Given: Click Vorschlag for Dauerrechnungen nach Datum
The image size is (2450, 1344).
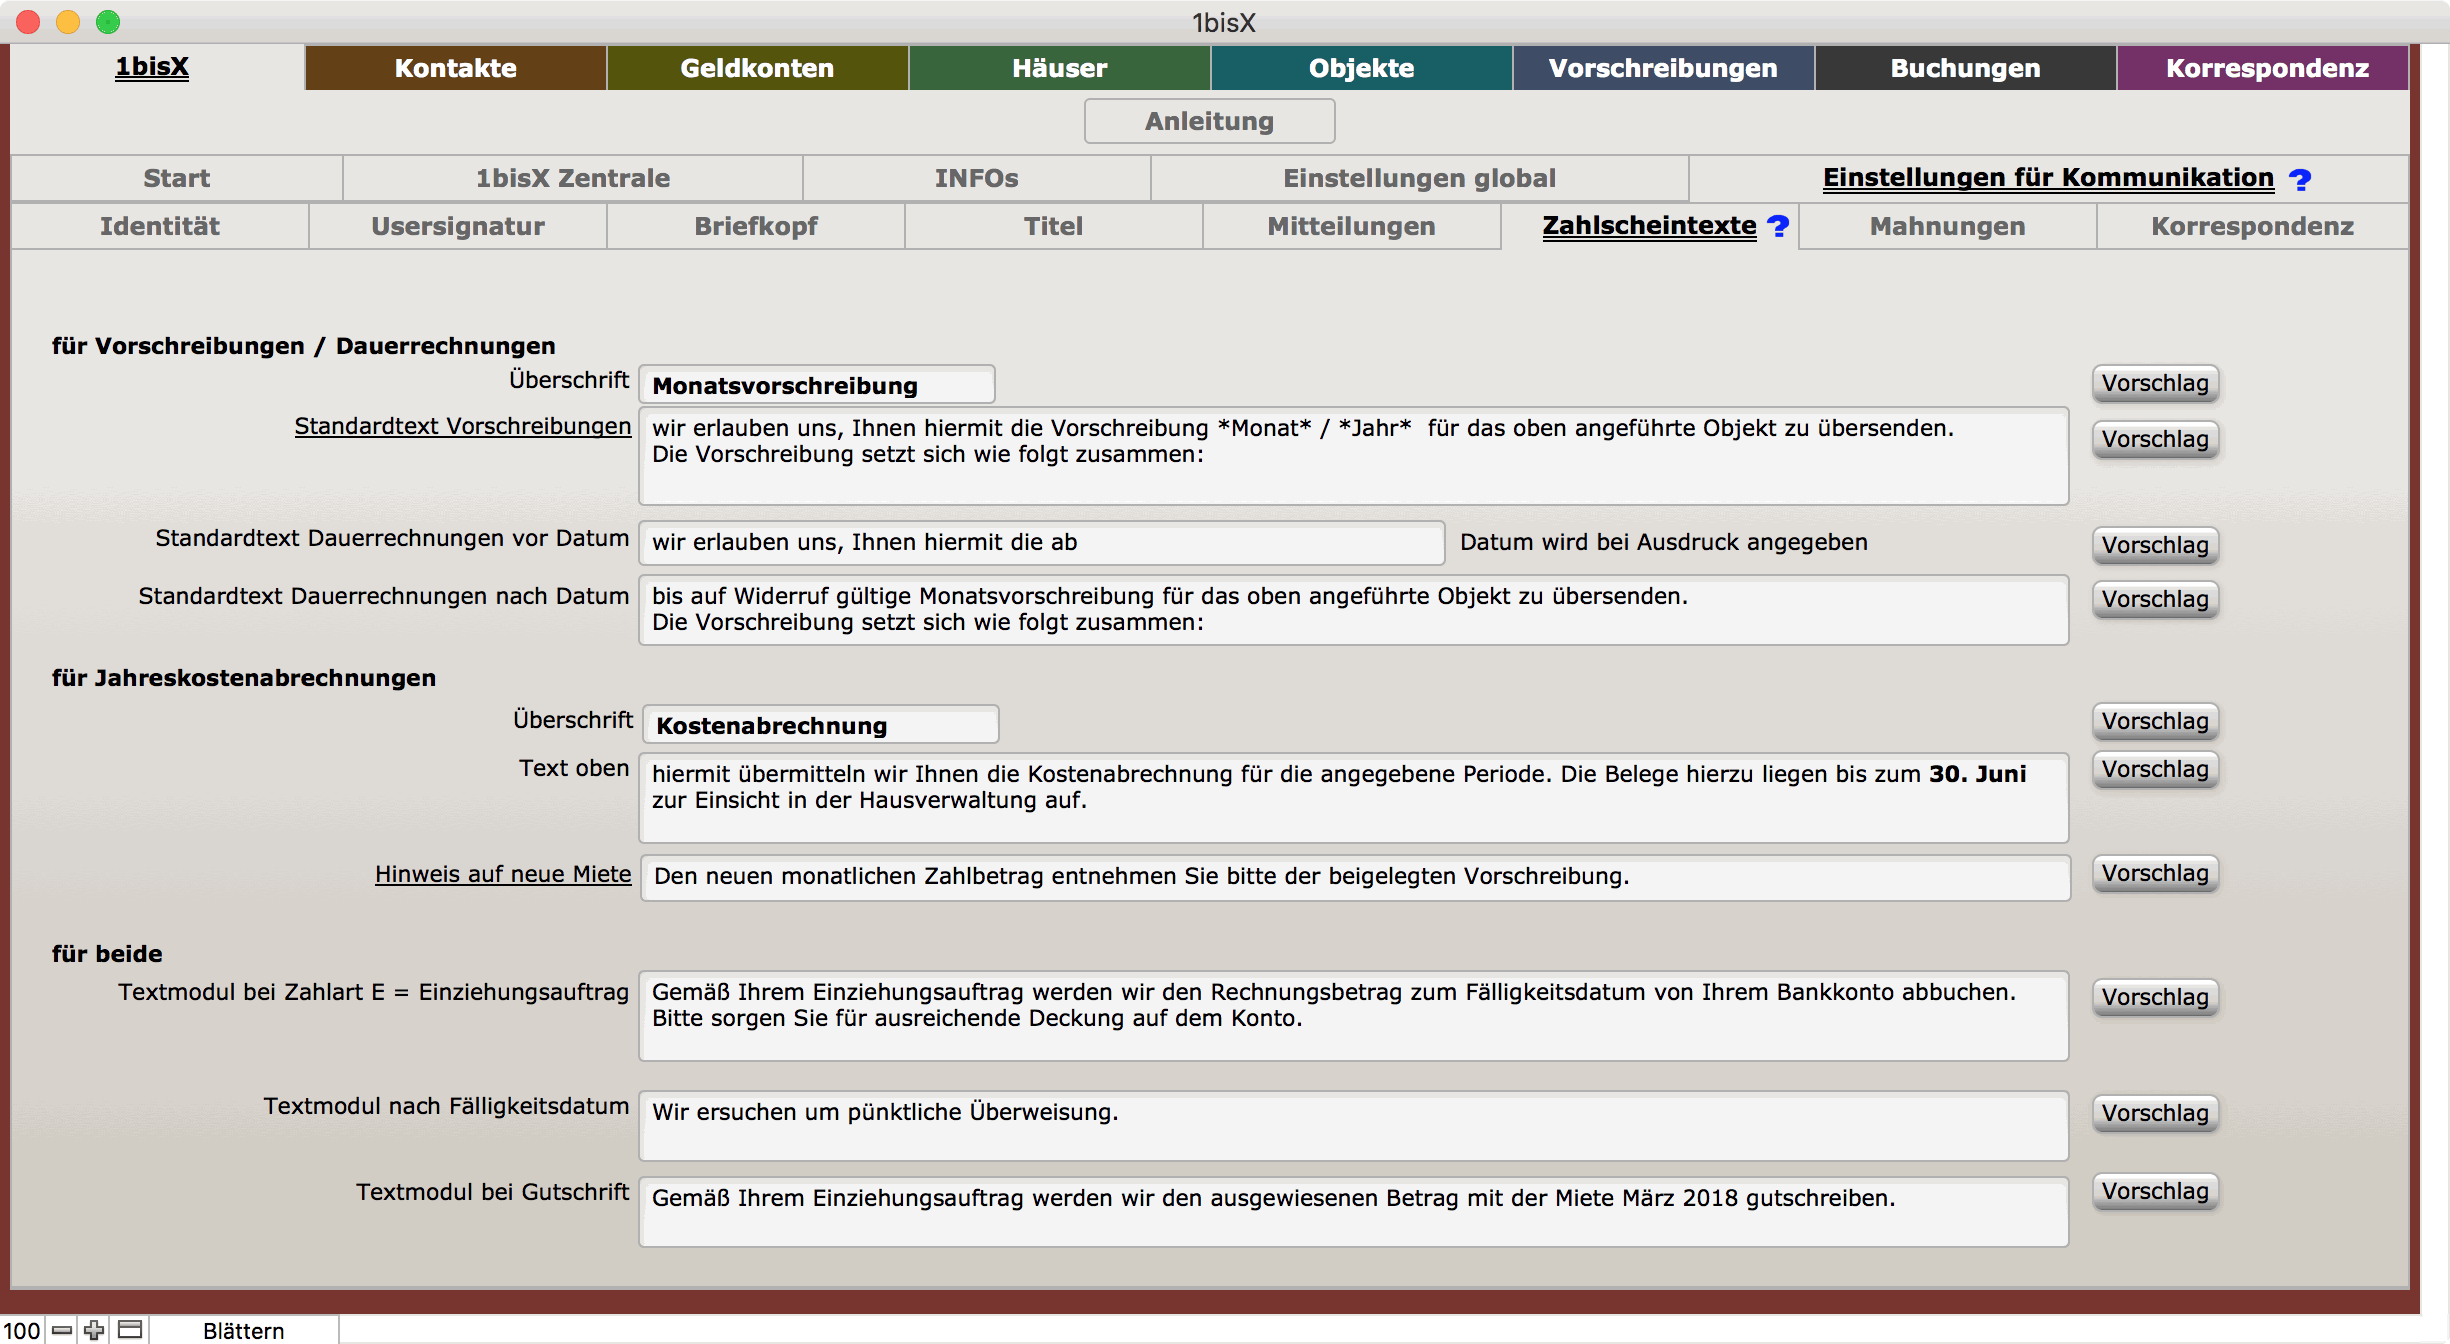Looking at the screenshot, I should pos(2155,599).
